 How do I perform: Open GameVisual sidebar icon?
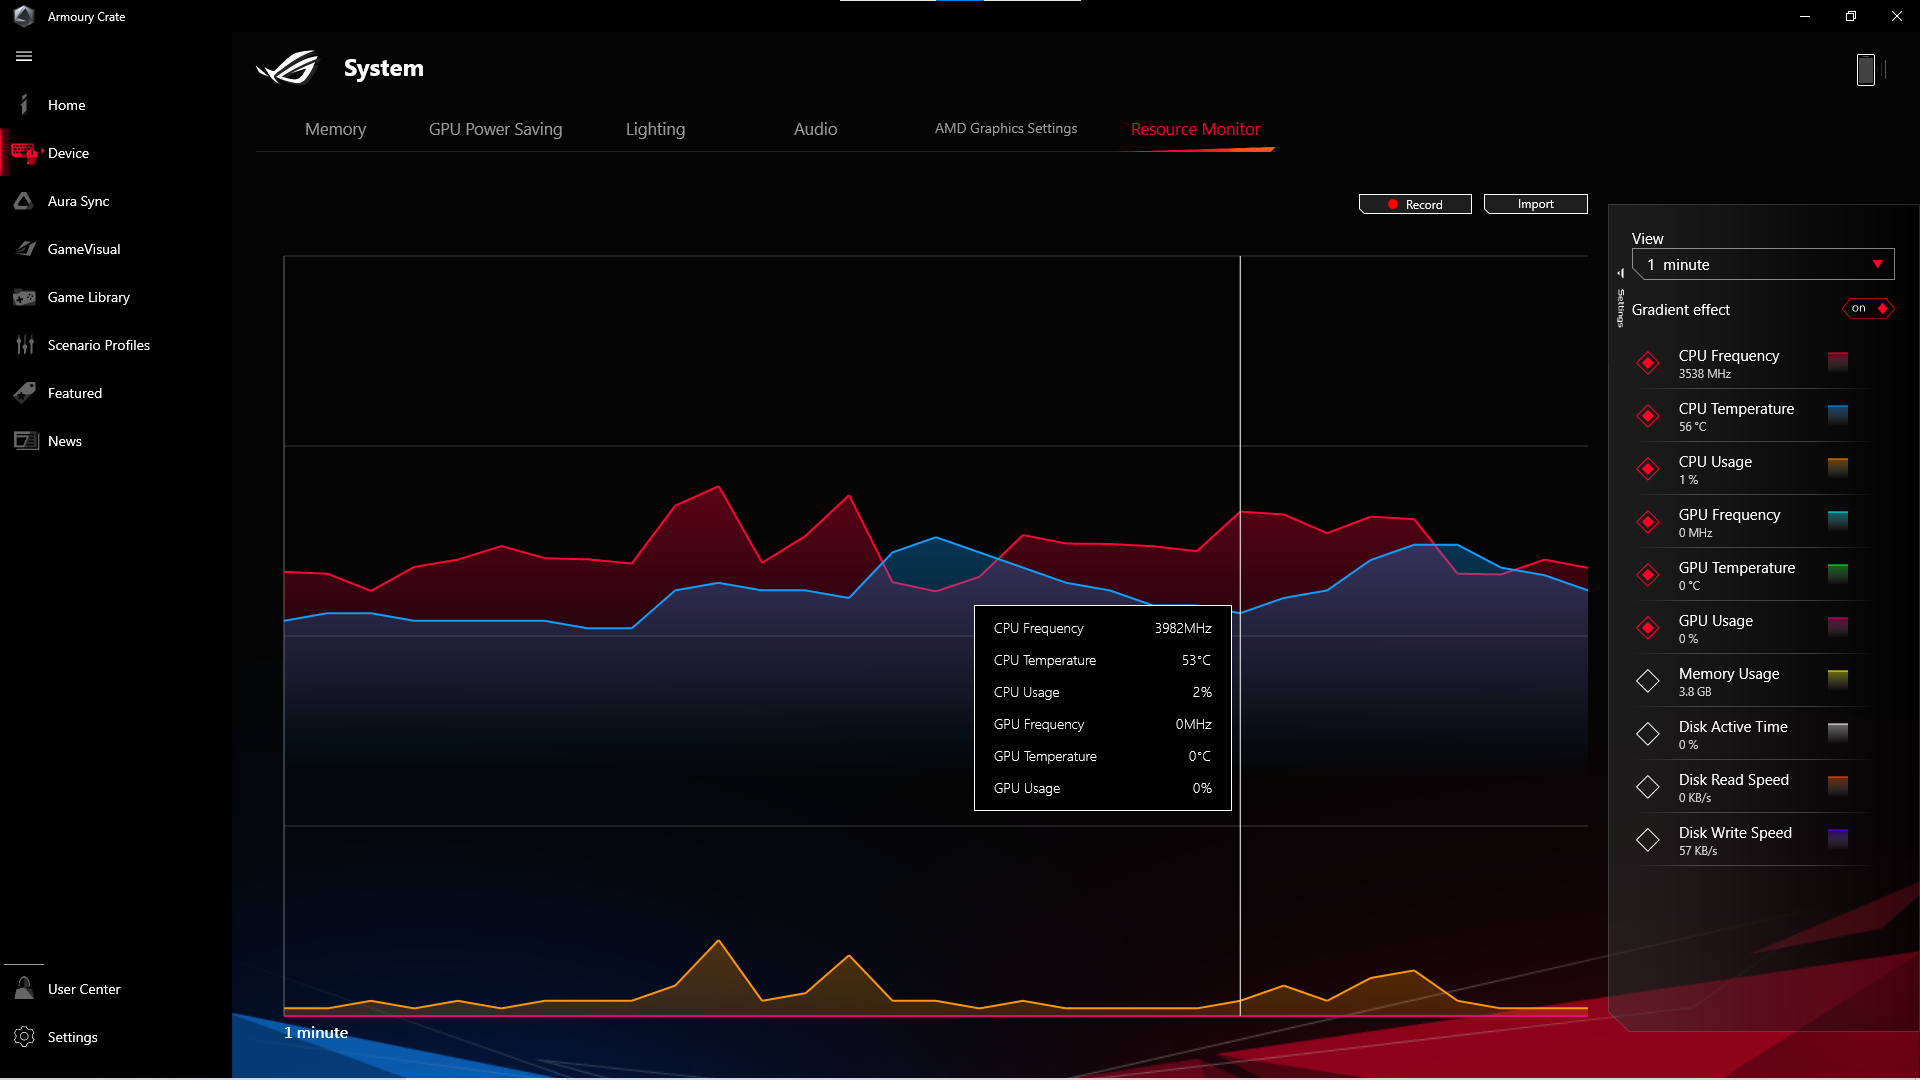24,249
